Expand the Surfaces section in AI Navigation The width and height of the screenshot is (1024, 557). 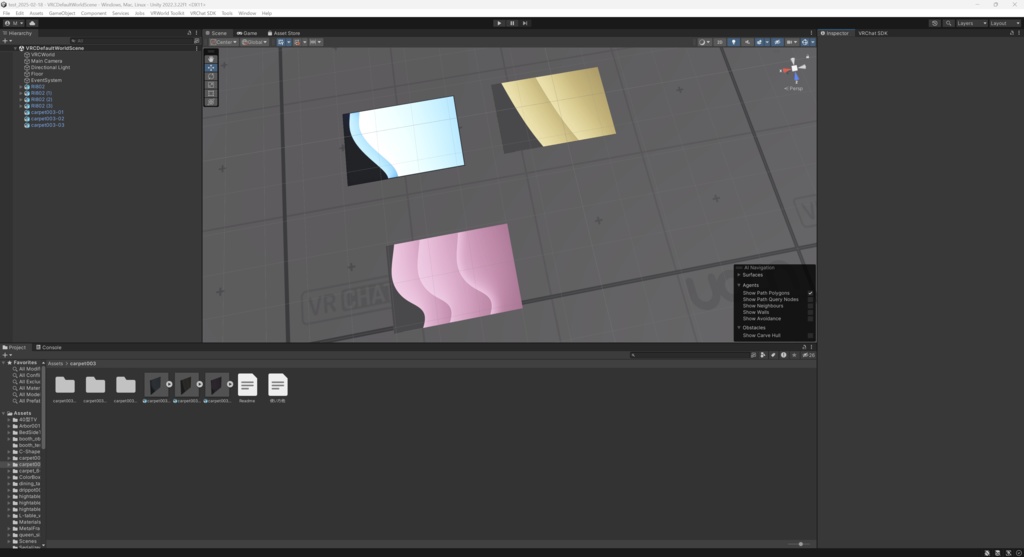pos(739,275)
